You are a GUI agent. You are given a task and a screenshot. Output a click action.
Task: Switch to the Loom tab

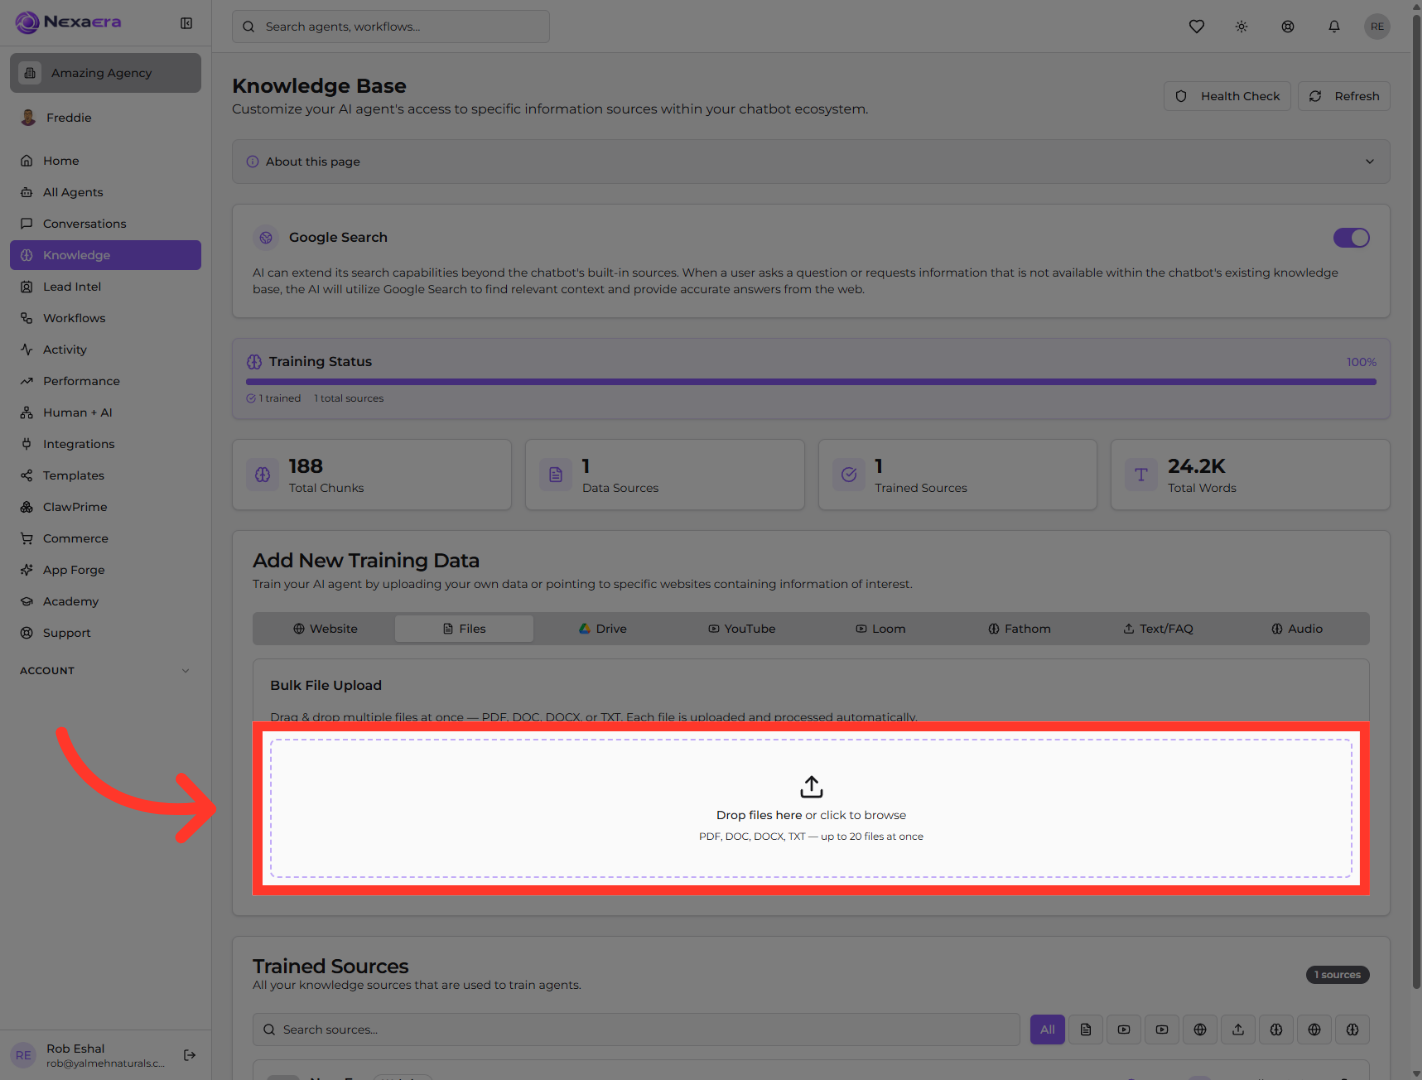[x=881, y=629]
